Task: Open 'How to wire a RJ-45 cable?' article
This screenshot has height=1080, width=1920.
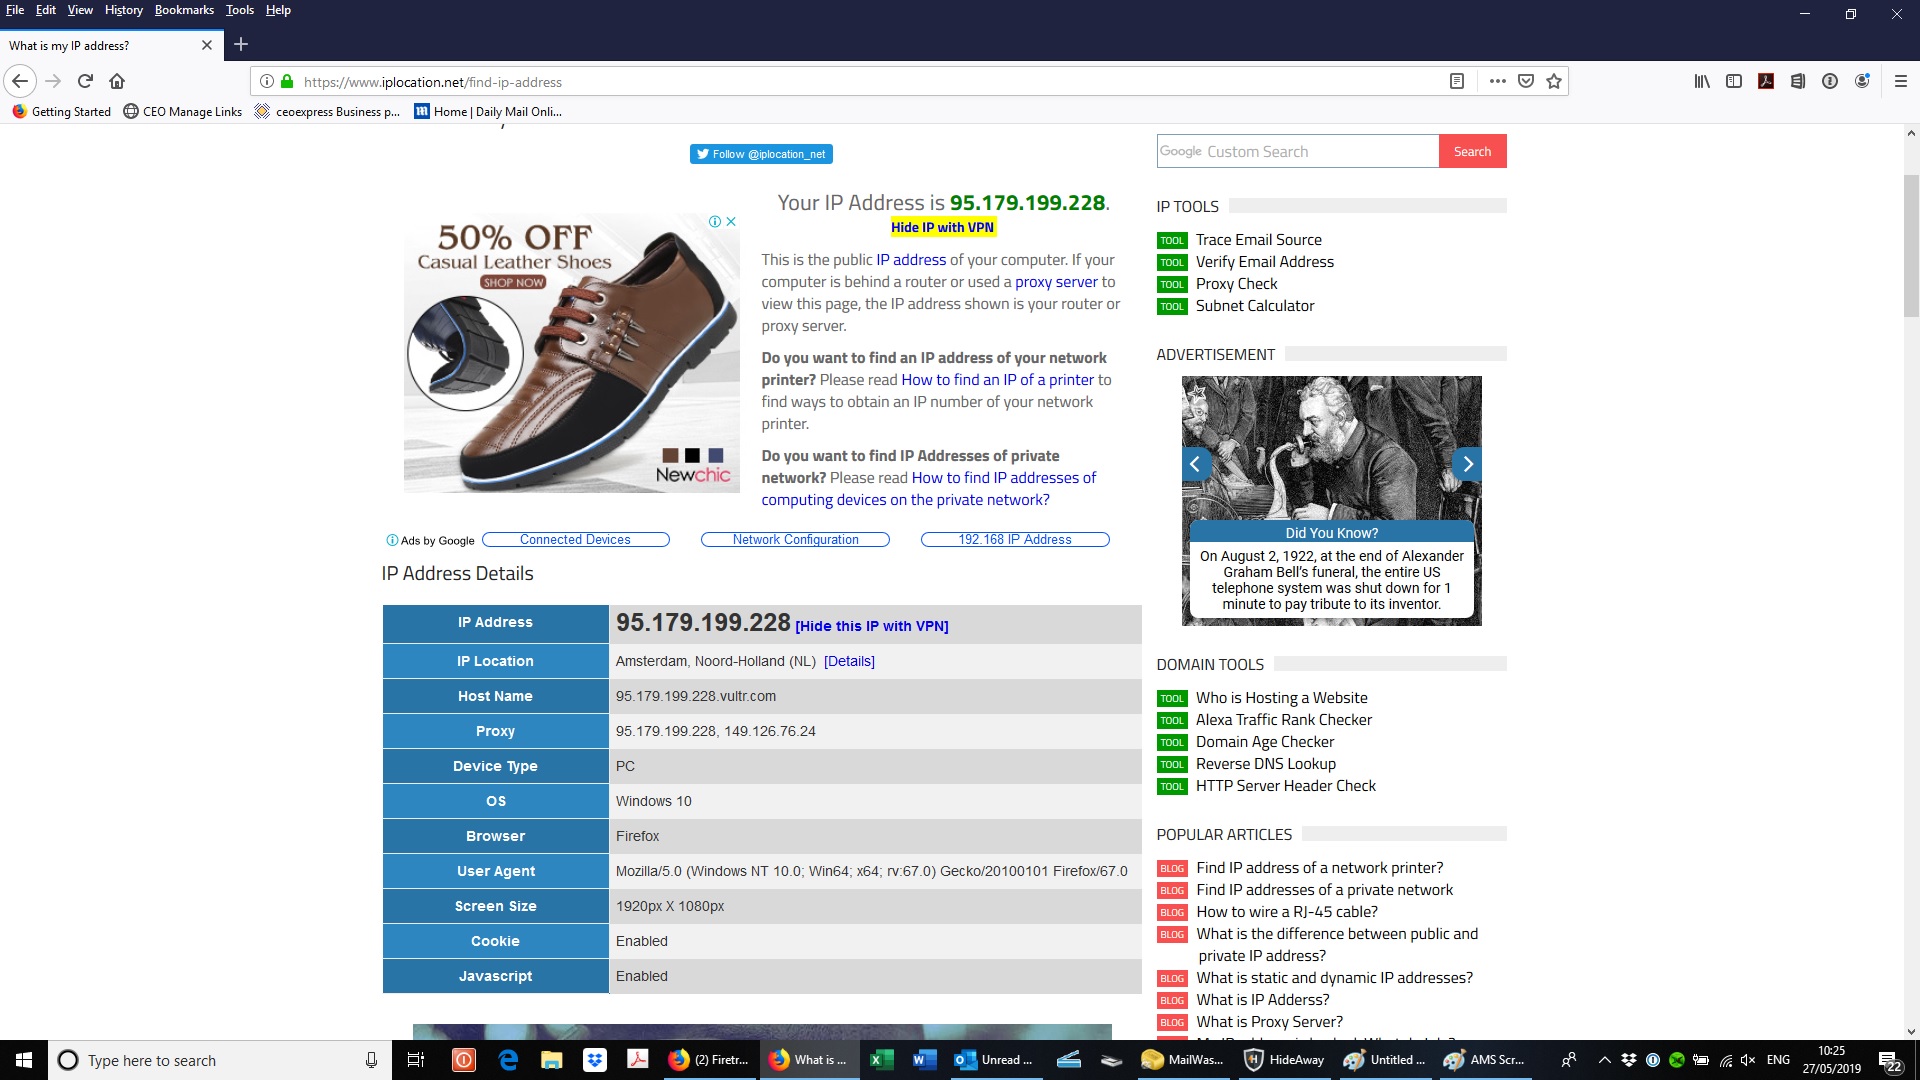Action: (1287, 912)
